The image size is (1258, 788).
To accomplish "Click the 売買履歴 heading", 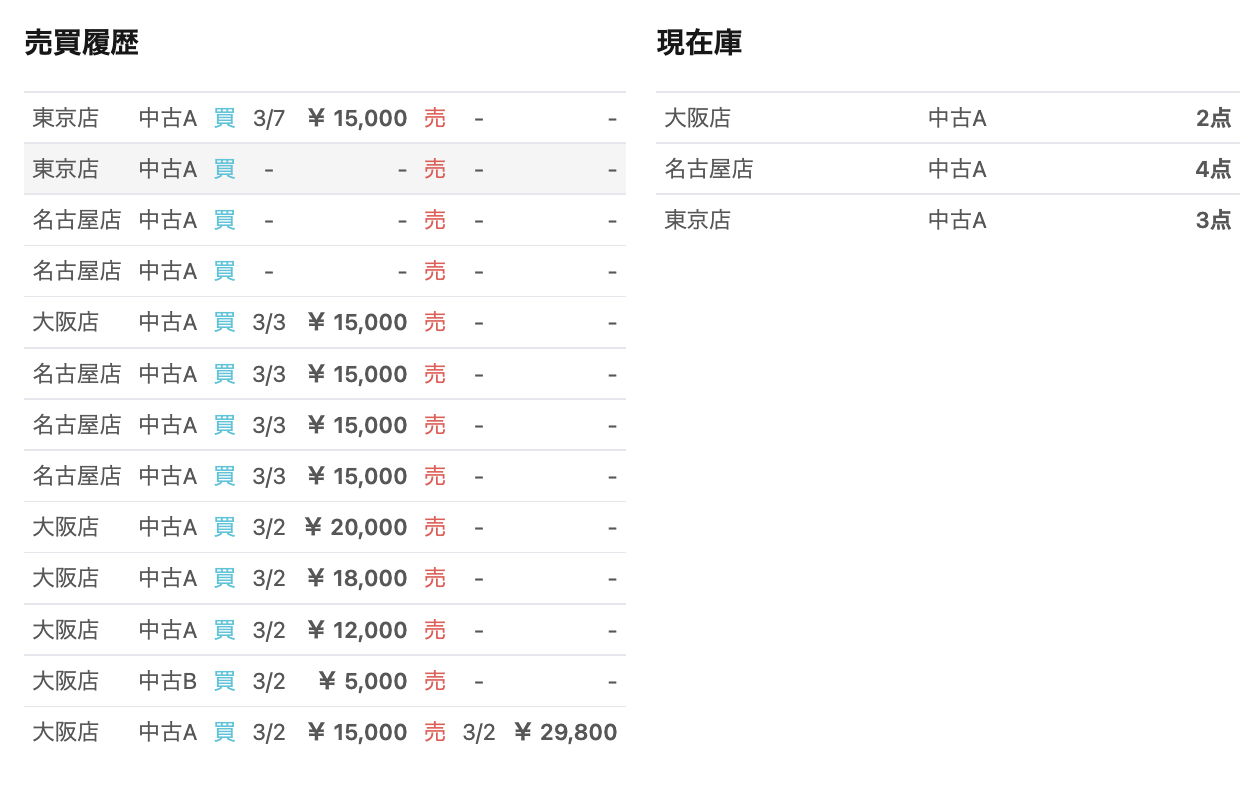I will pyautogui.click(x=80, y=43).
